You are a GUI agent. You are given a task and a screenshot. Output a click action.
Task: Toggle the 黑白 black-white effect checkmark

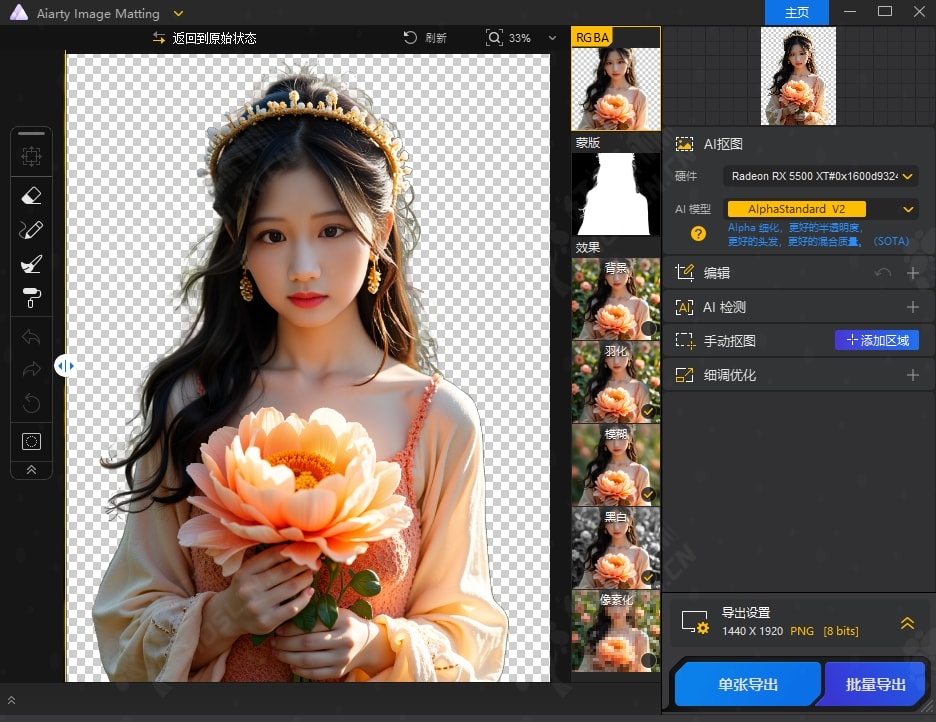648,577
